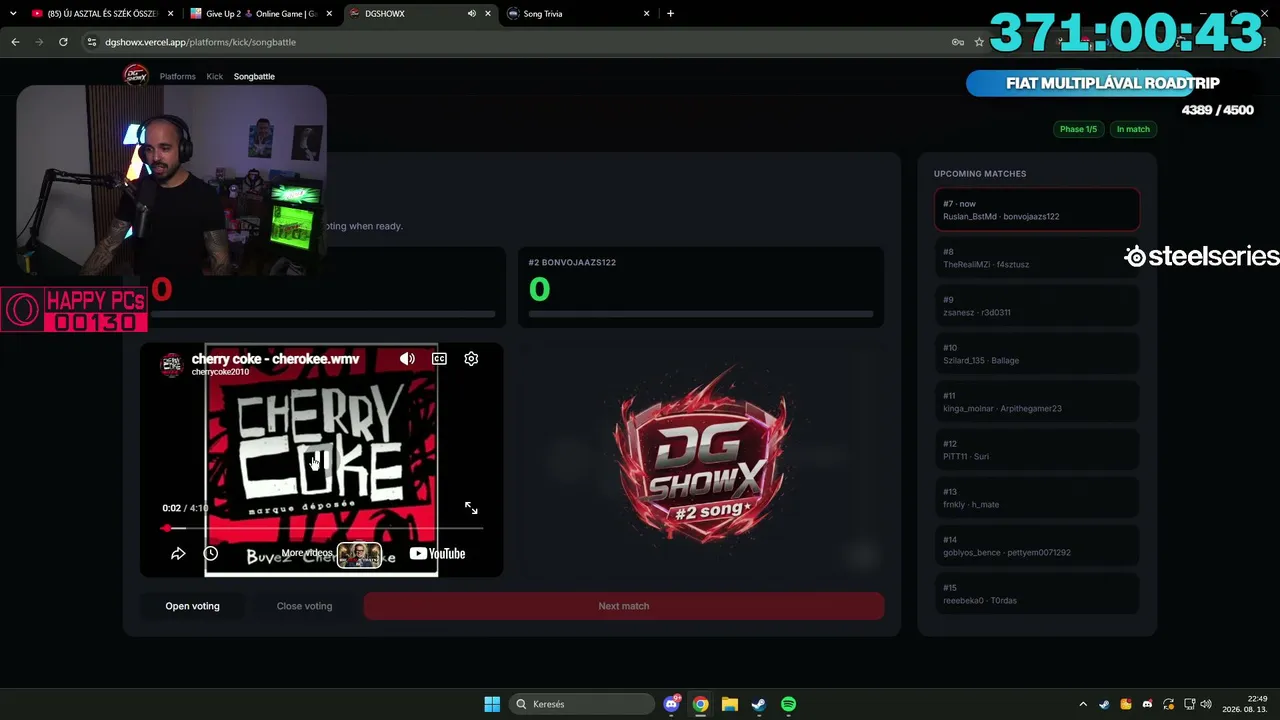Switch to the Give Up 2 Online Game tab
This screenshot has width=1280, height=720.
point(260,14)
